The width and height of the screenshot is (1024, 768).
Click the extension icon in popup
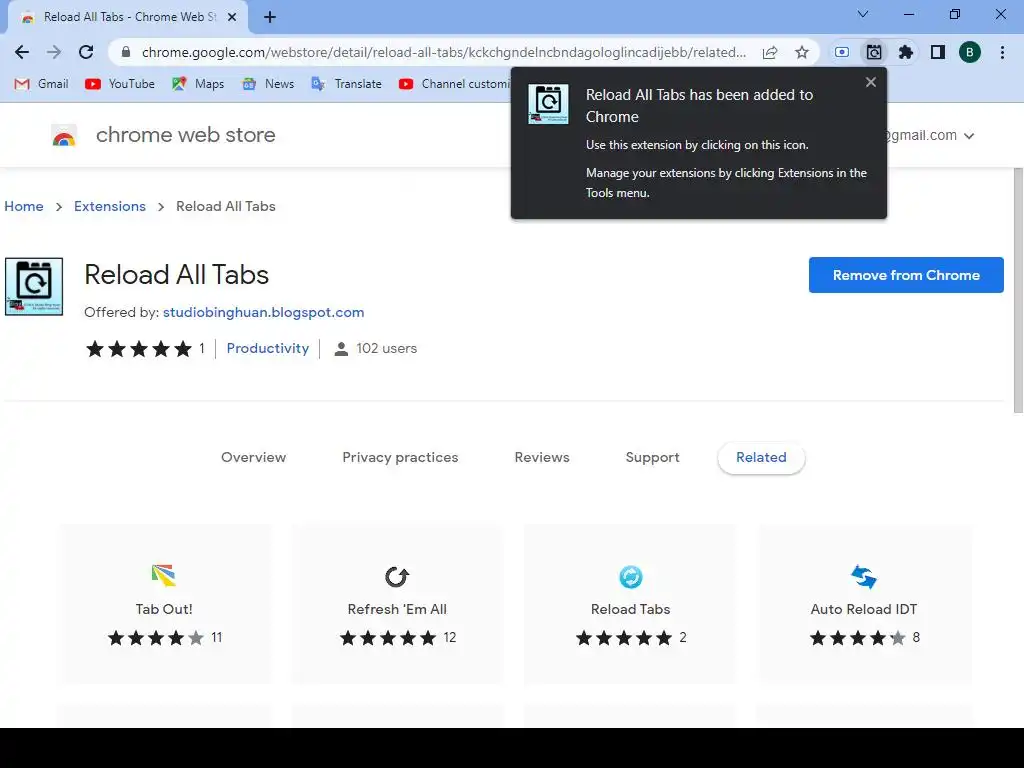548,104
